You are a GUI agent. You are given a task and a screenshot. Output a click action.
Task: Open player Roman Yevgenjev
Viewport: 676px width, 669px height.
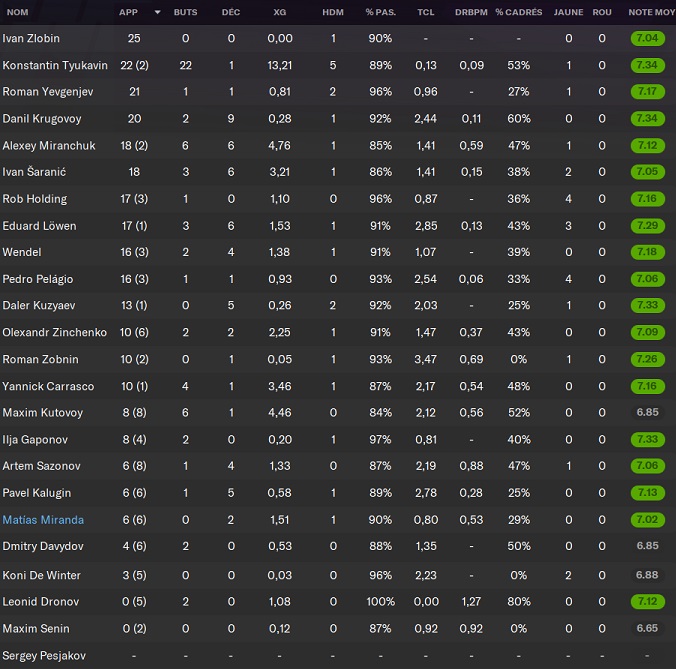tap(47, 92)
